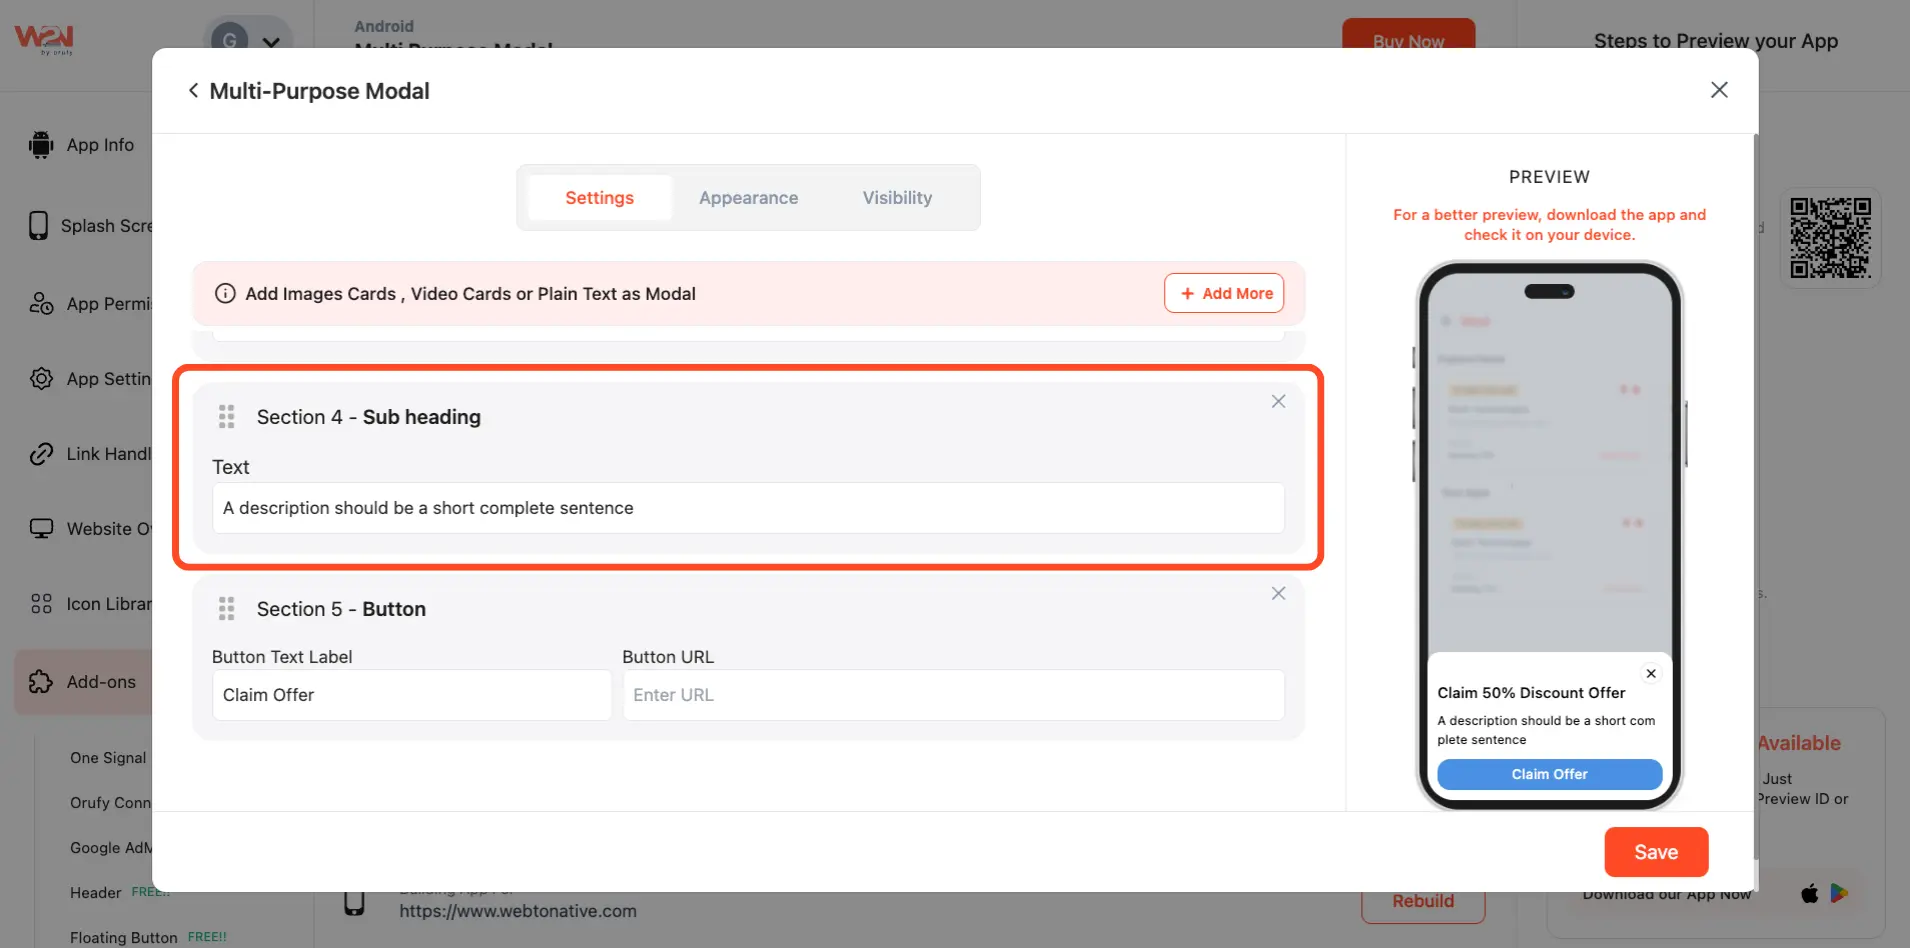Edit the Button Text Label field
Viewport: 1910px width, 948px height.
pos(411,695)
